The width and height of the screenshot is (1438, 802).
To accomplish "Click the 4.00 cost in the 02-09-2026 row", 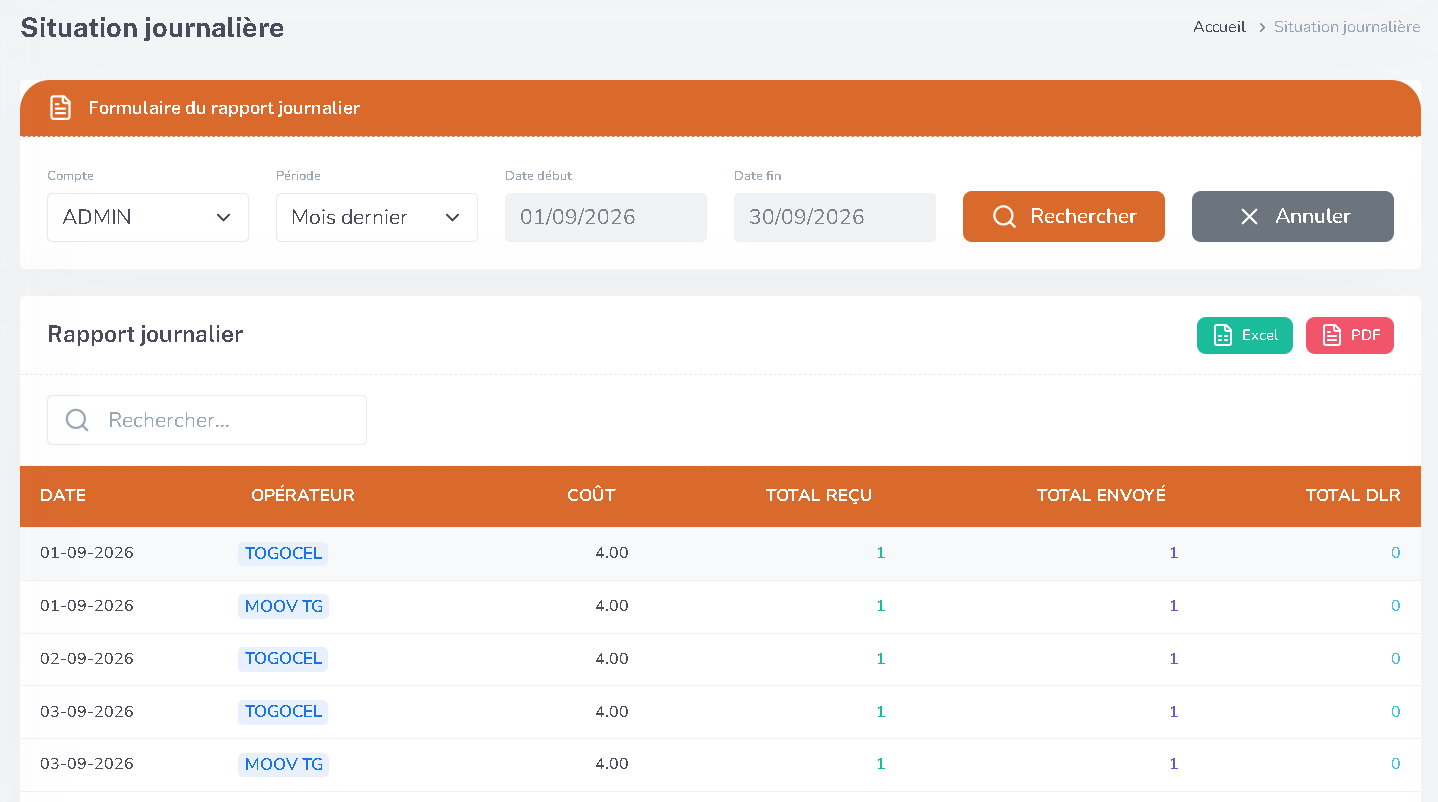I will (612, 659).
